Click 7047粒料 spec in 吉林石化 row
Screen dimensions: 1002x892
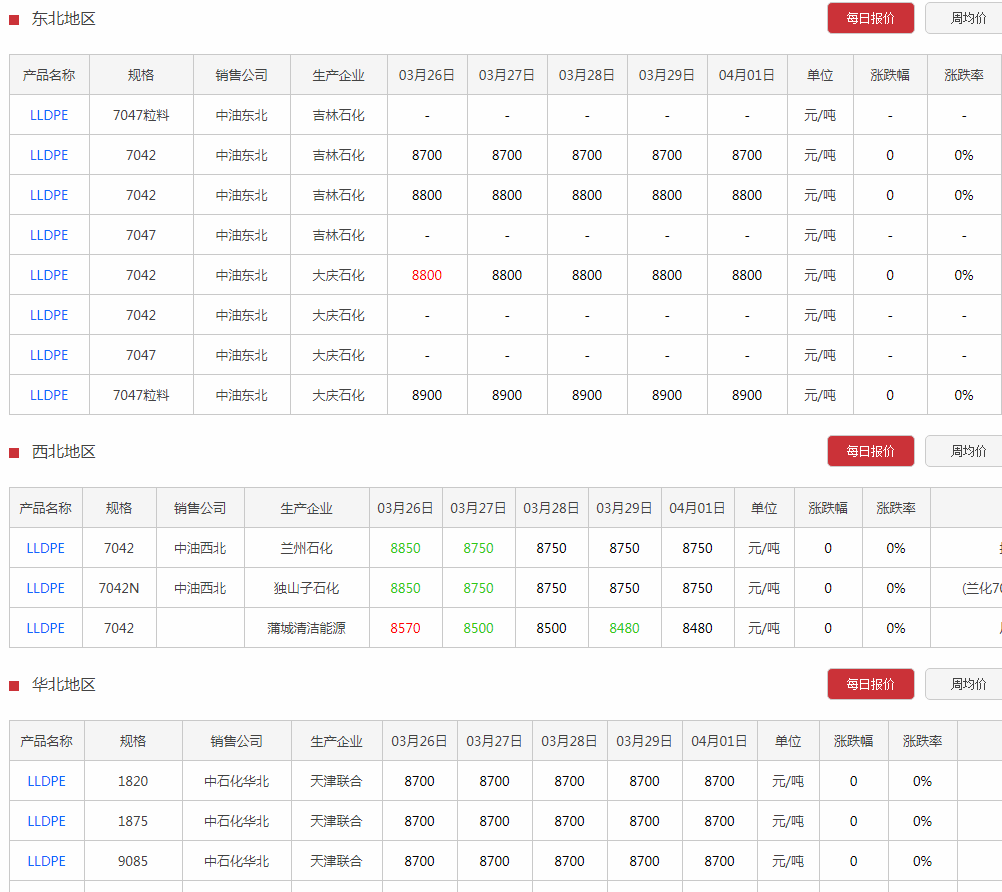coord(141,115)
